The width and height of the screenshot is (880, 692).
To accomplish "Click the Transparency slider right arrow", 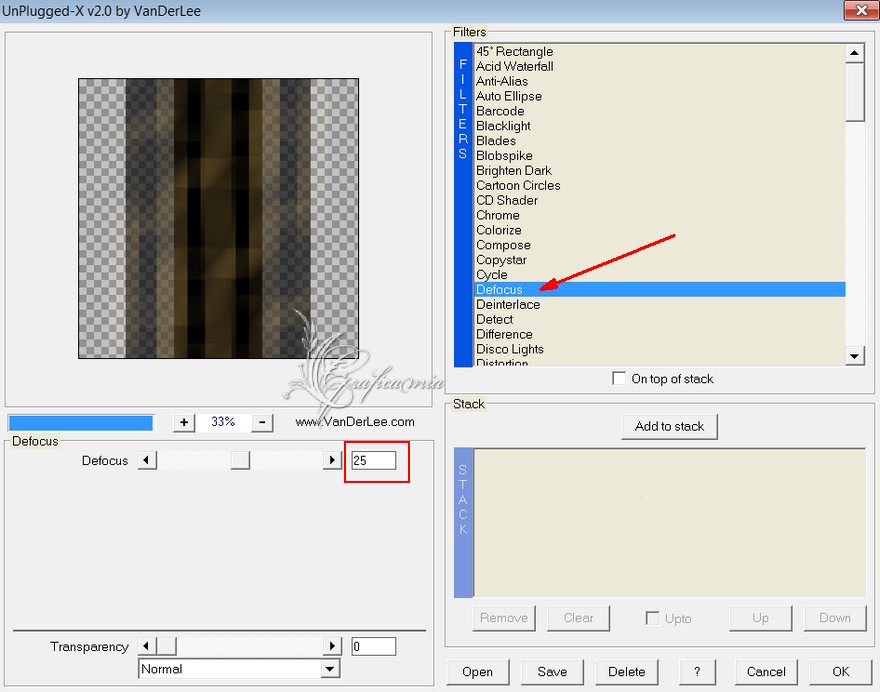I will [x=332, y=646].
